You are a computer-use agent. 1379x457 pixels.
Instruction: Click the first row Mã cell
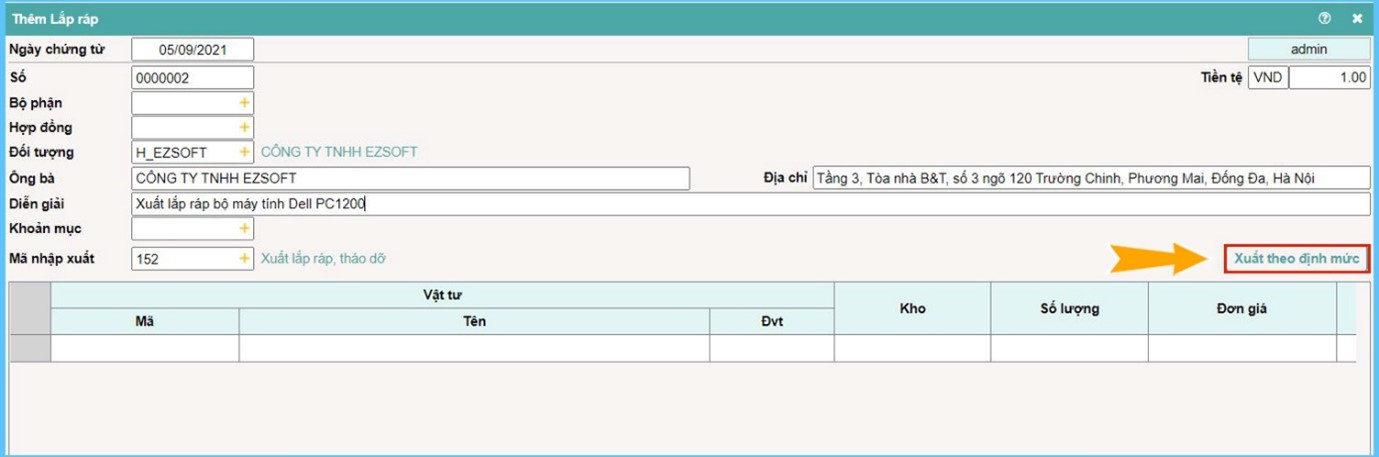point(144,348)
